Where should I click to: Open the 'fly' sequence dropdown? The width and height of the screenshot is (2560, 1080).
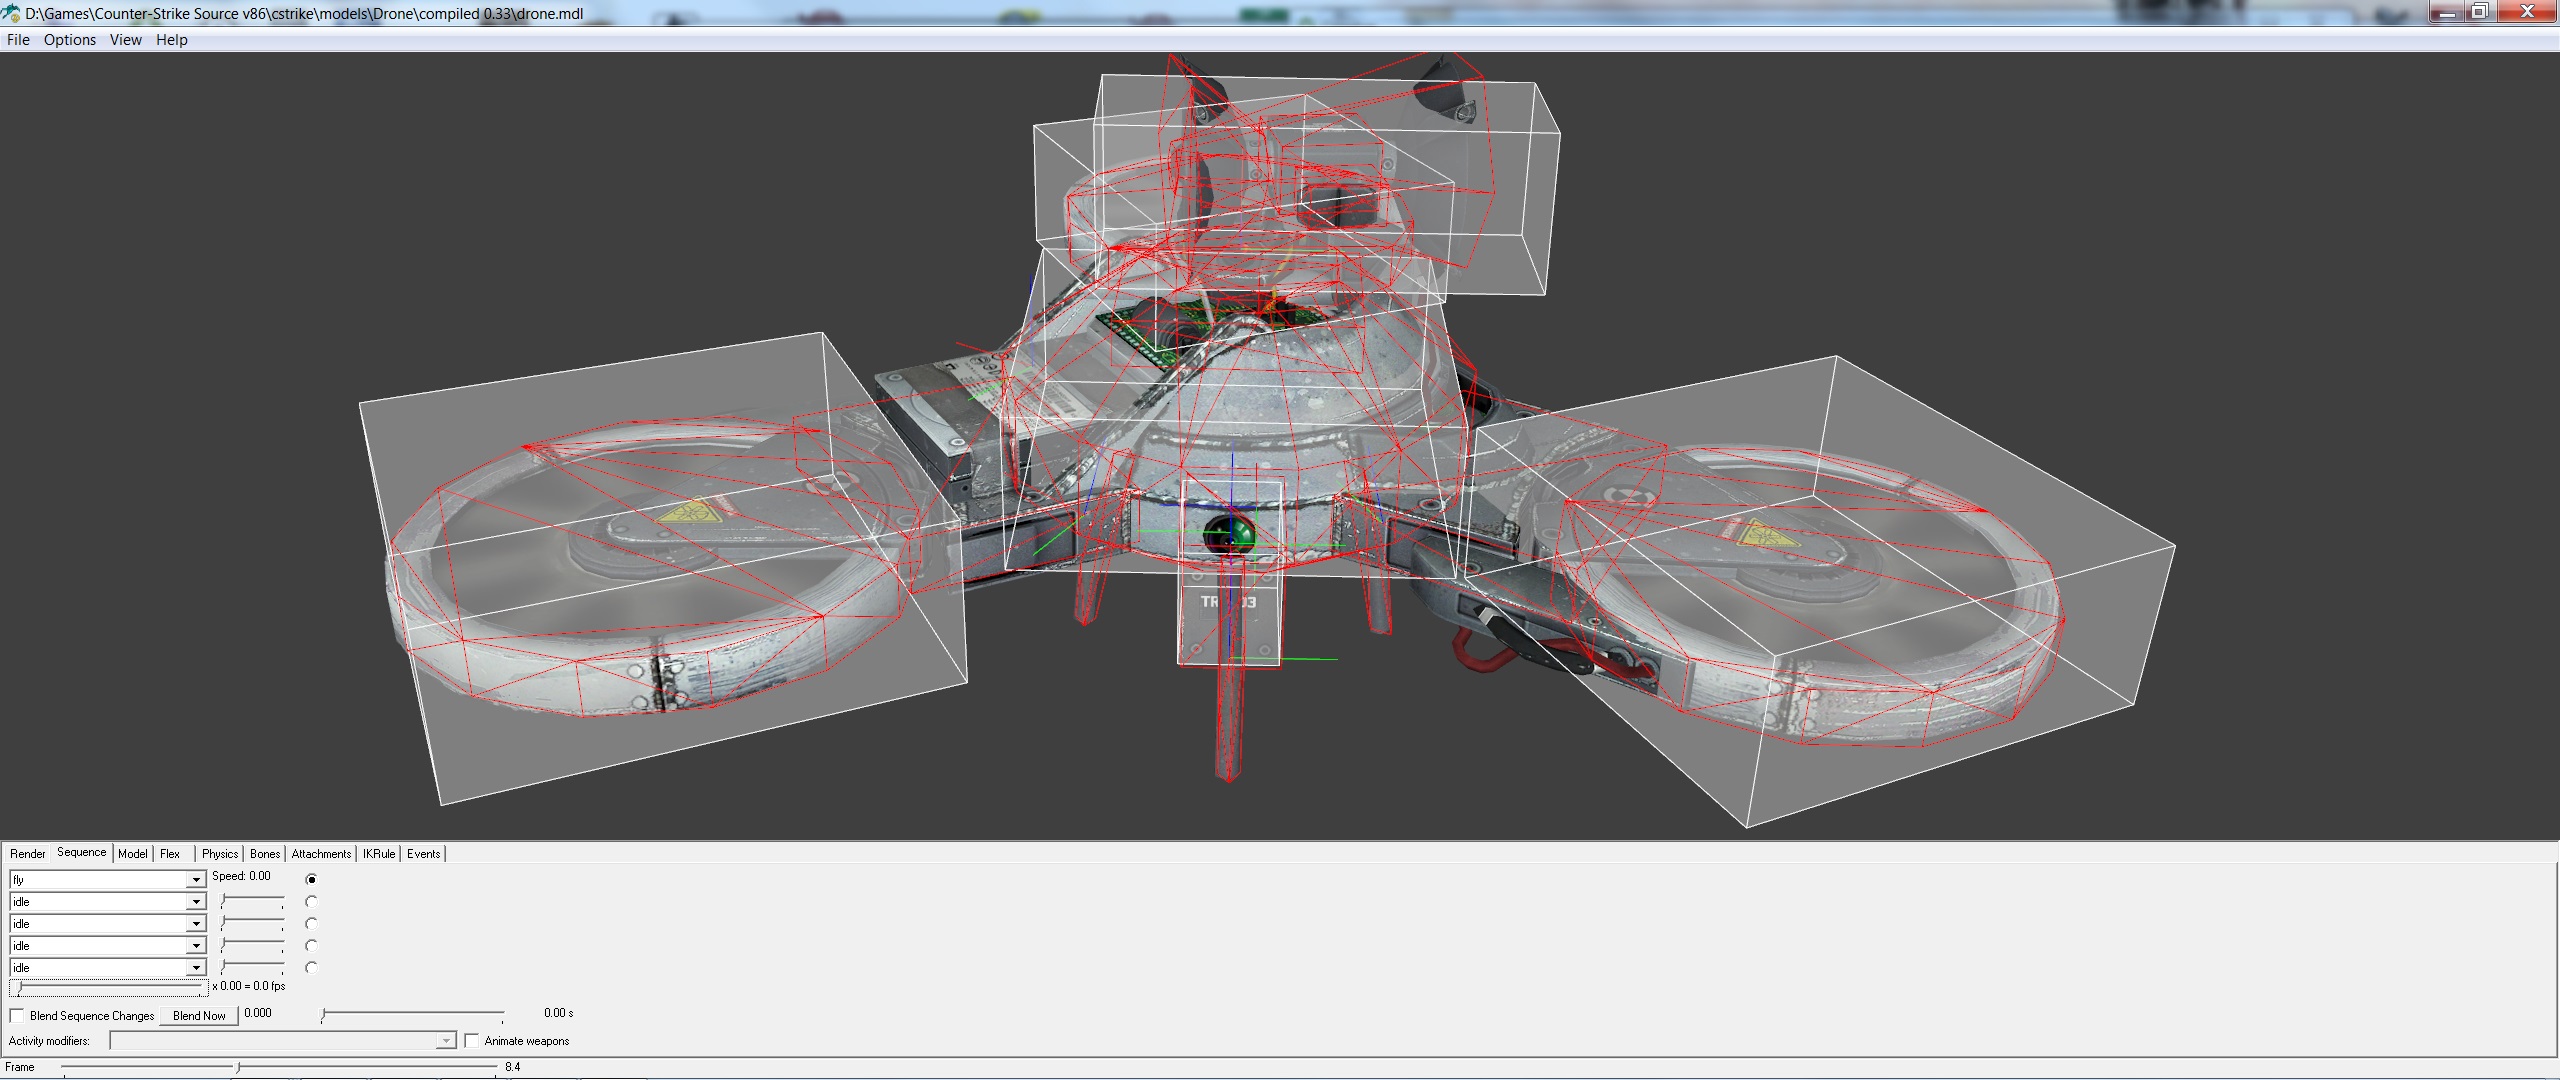coord(108,880)
